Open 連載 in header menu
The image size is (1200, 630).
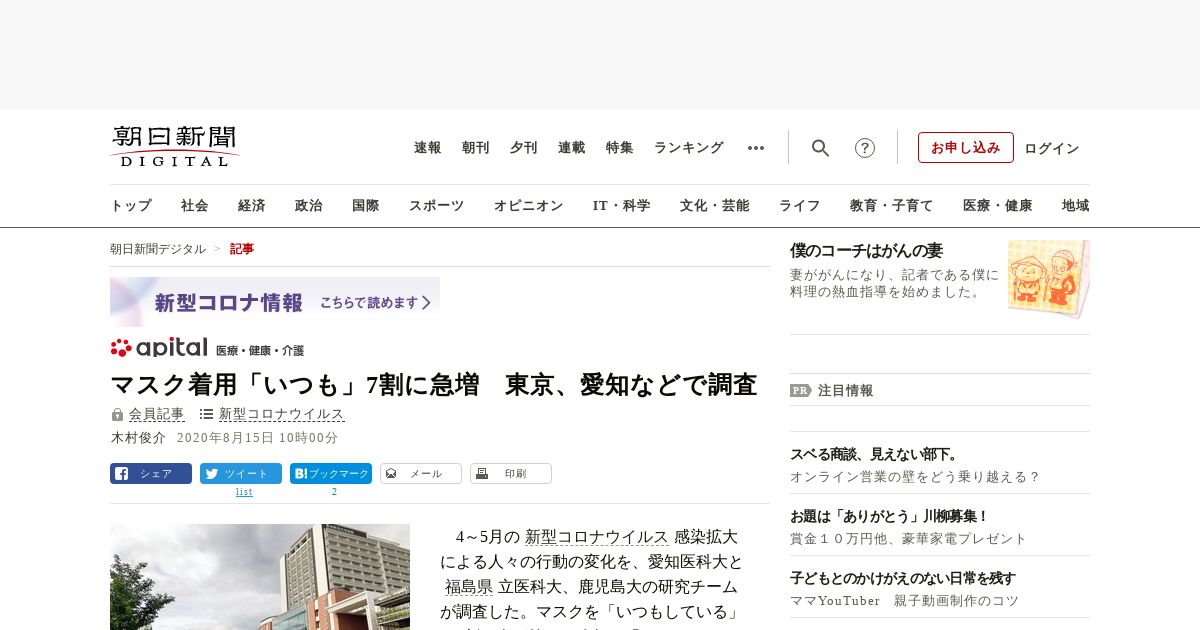(x=572, y=148)
